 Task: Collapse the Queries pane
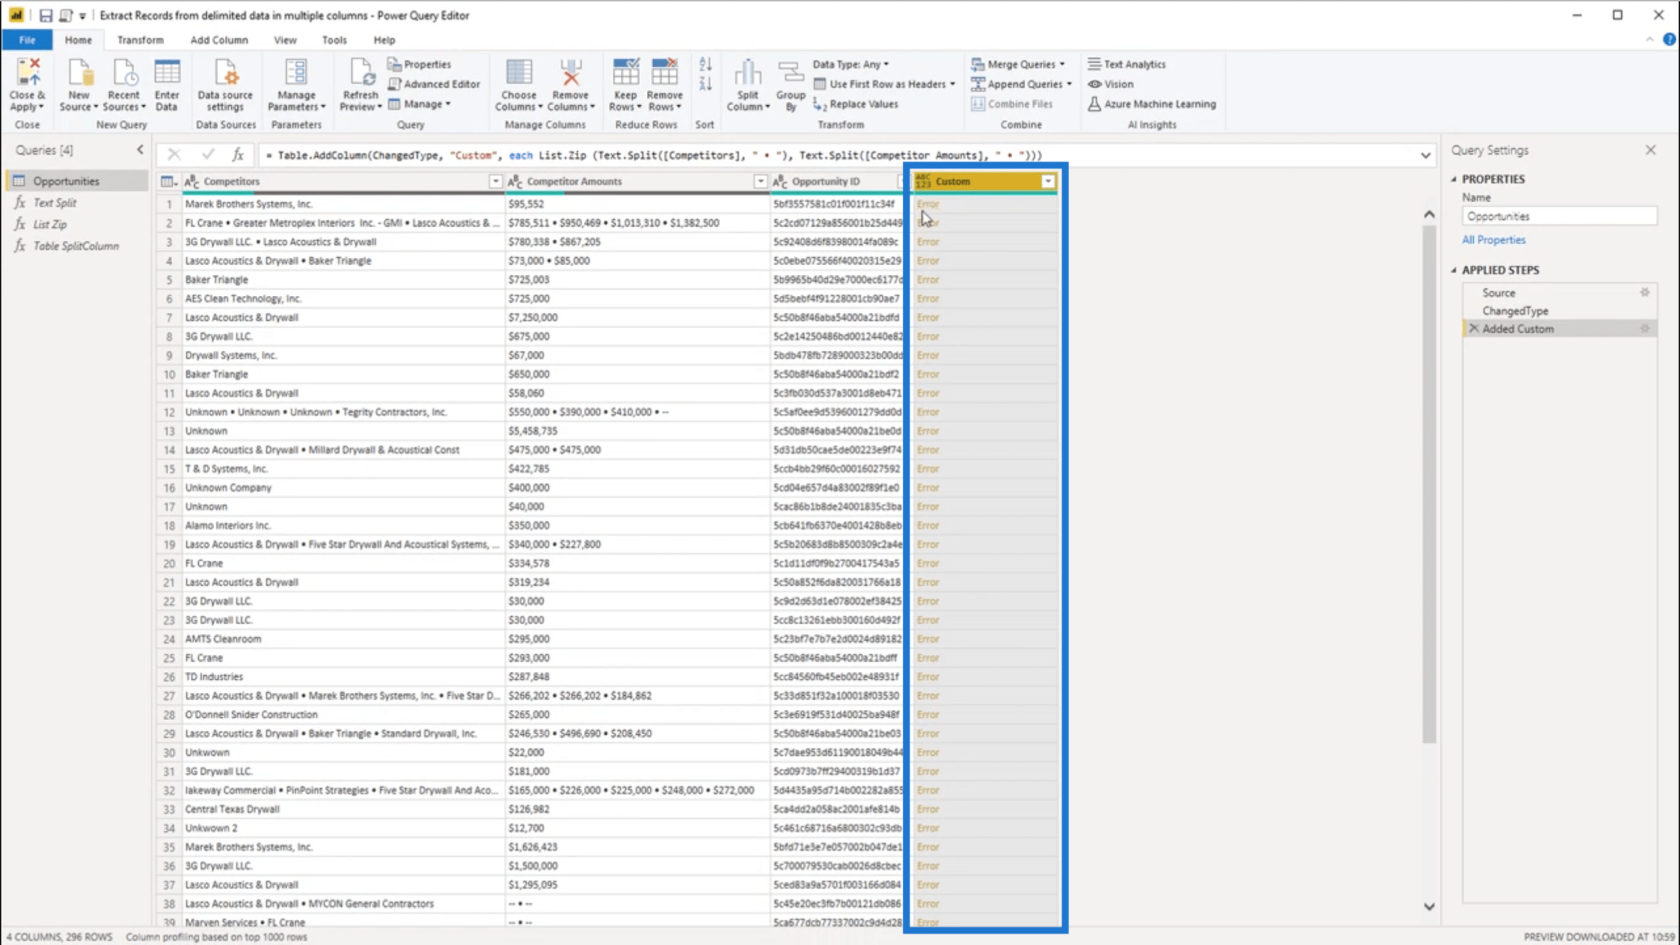[140, 150]
